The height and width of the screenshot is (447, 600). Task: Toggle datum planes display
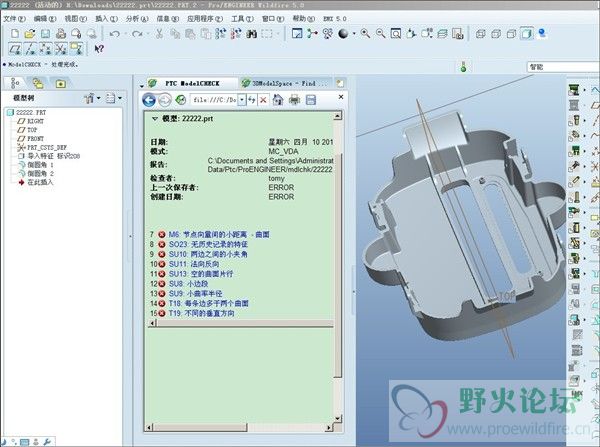(x=15, y=49)
